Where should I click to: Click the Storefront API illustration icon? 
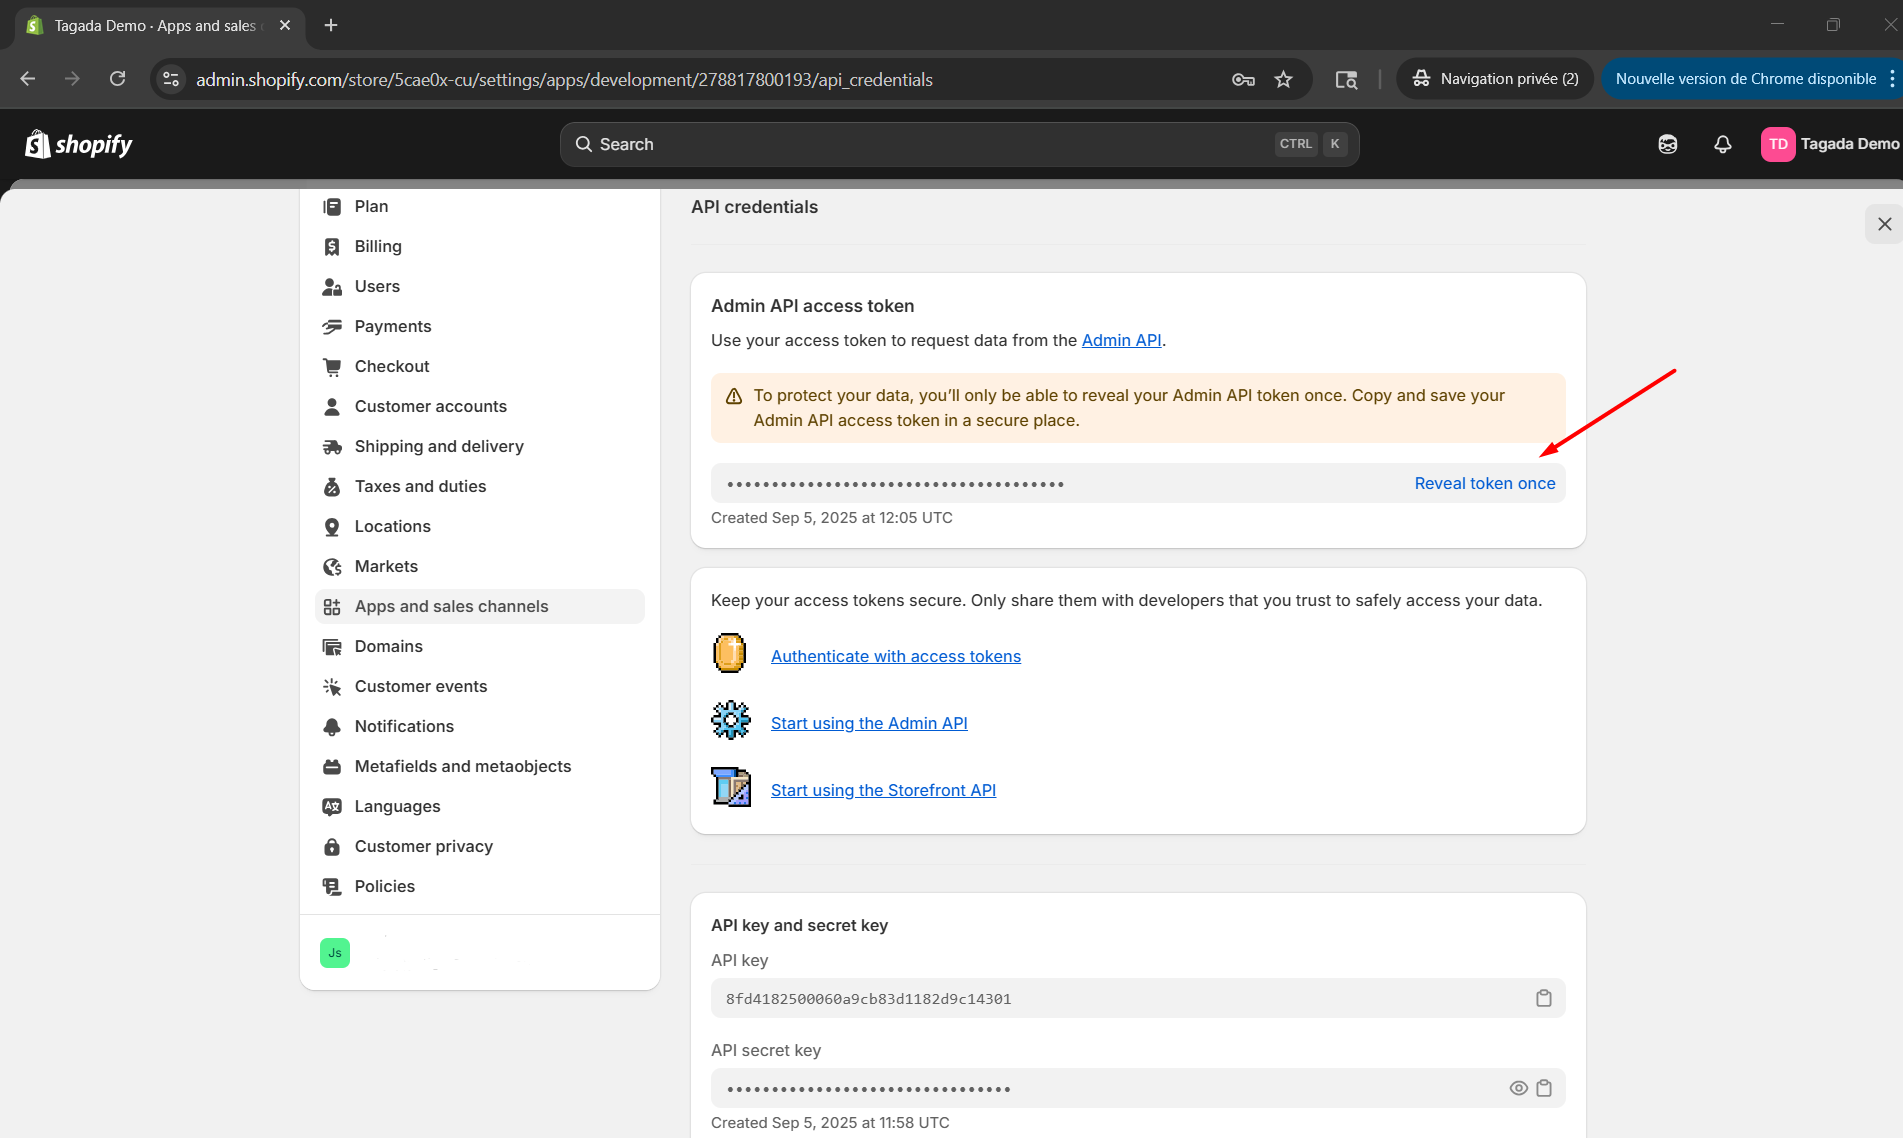coord(731,787)
